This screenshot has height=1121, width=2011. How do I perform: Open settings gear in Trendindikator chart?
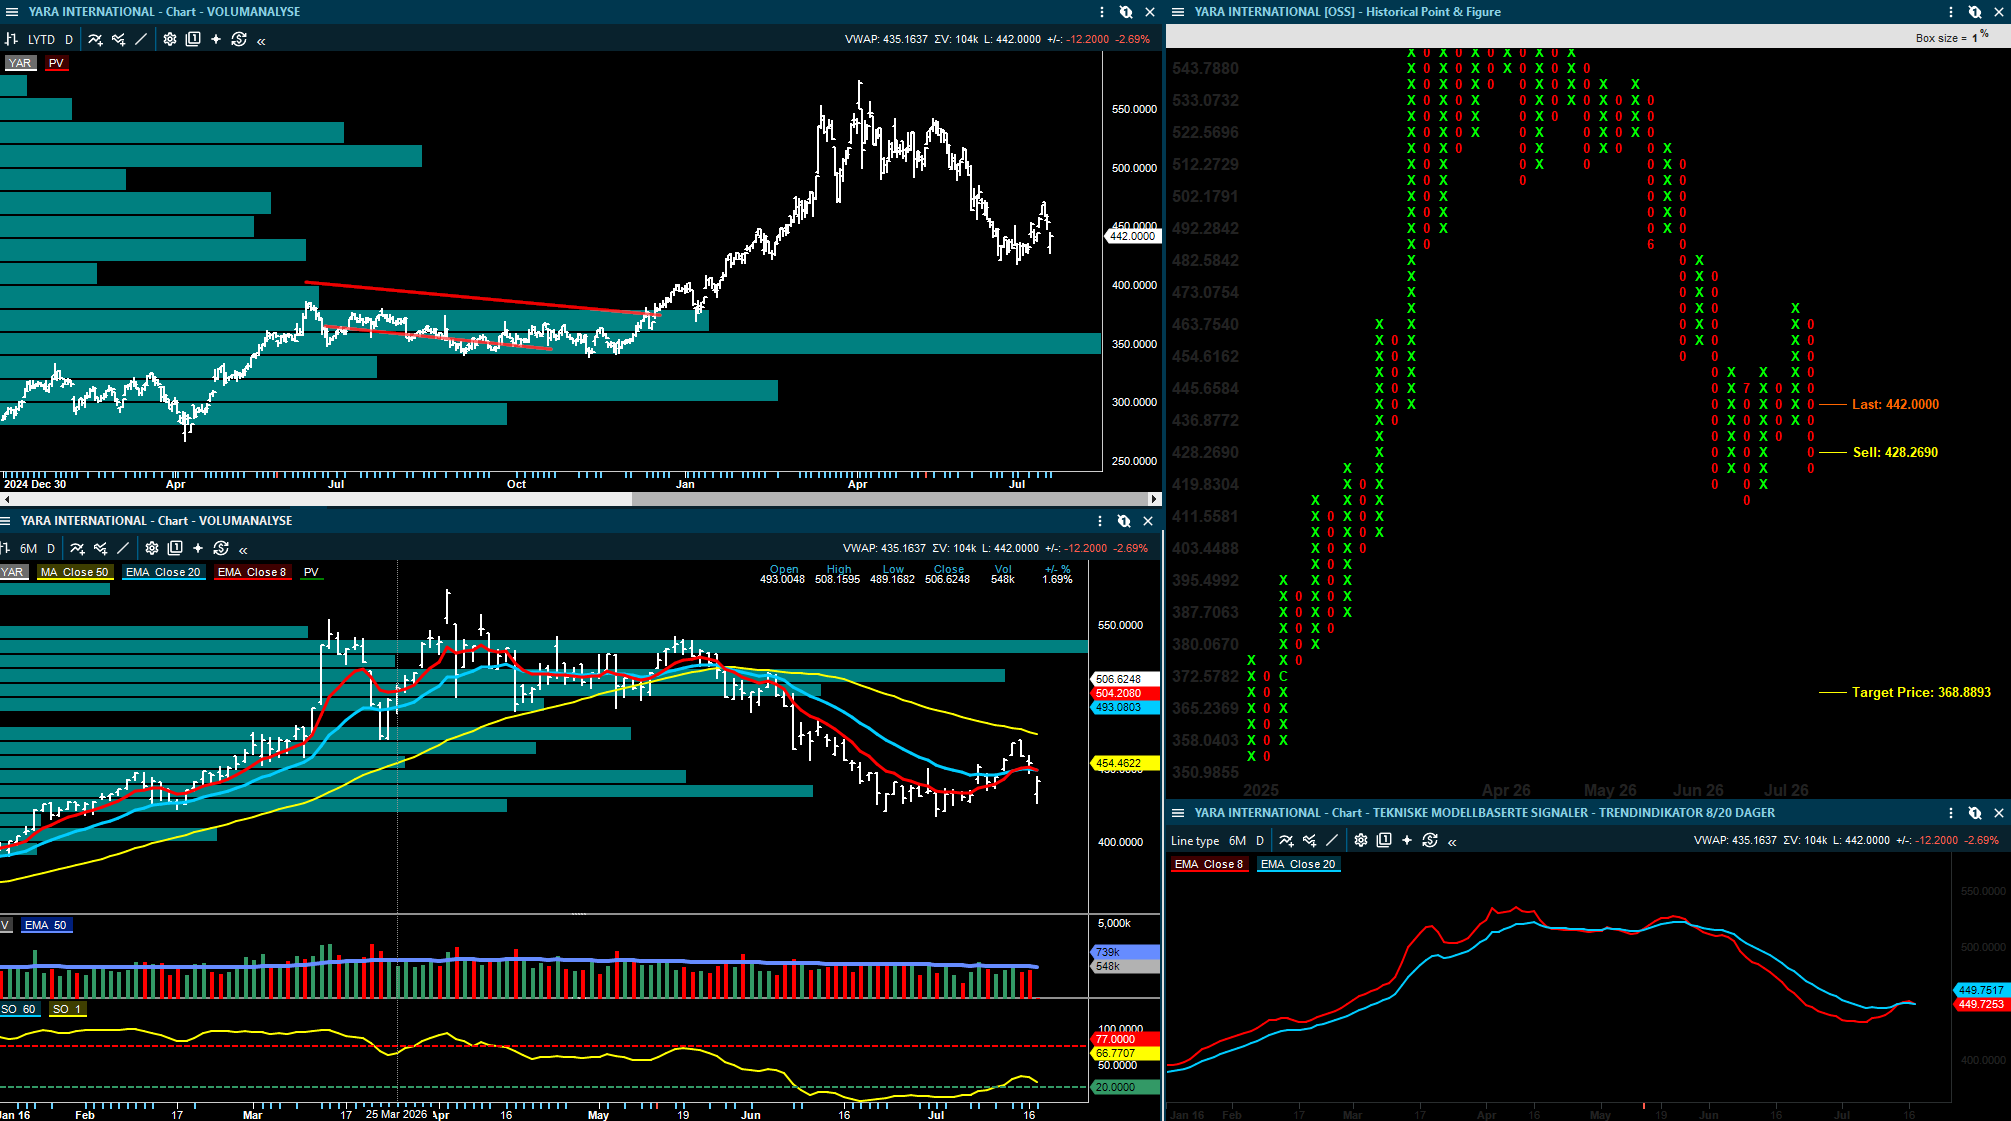point(1361,840)
